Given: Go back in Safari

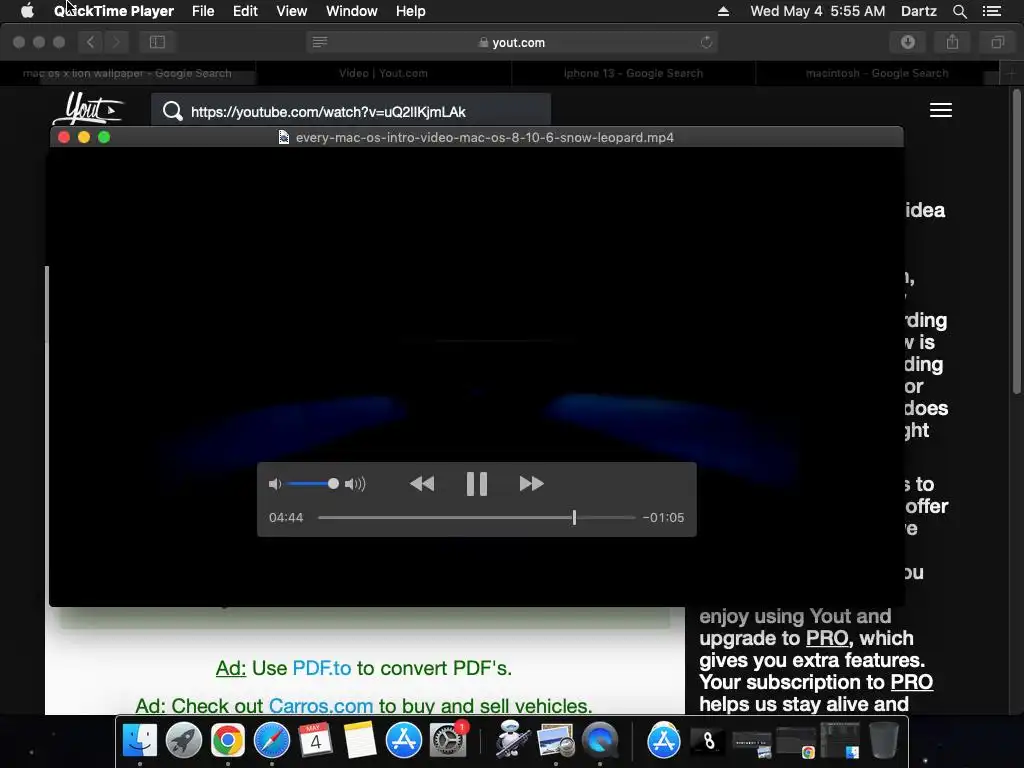Looking at the screenshot, I should (x=91, y=42).
